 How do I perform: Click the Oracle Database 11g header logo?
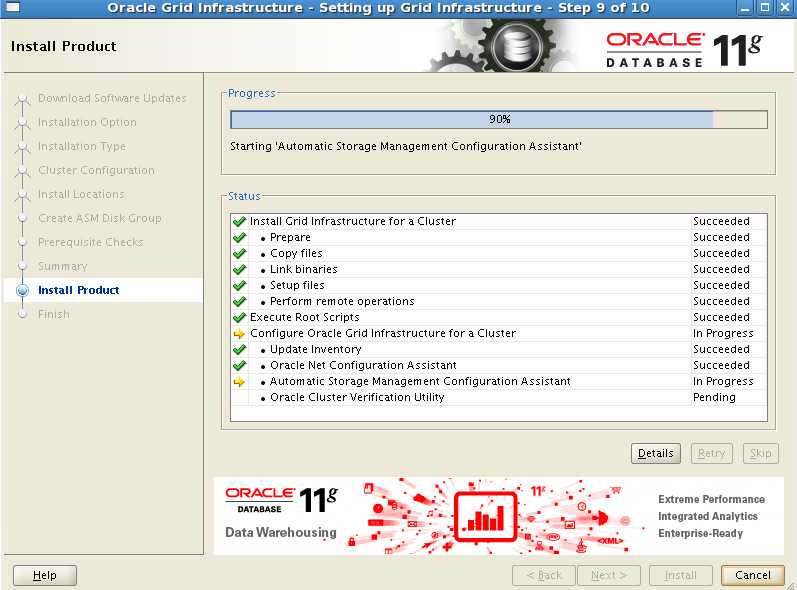(x=684, y=50)
